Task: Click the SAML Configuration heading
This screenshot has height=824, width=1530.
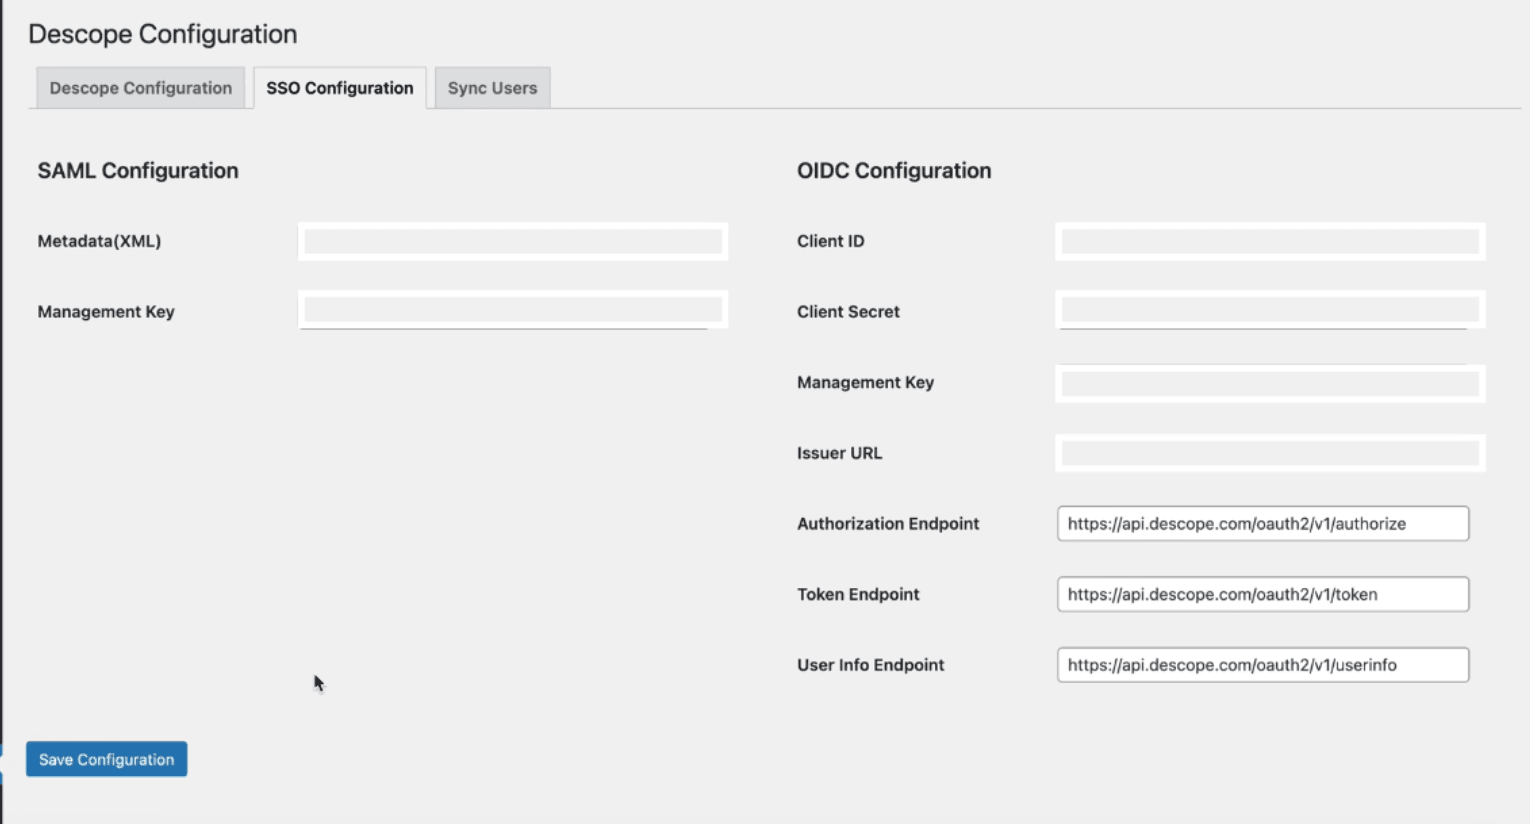Action: click(137, 170)
